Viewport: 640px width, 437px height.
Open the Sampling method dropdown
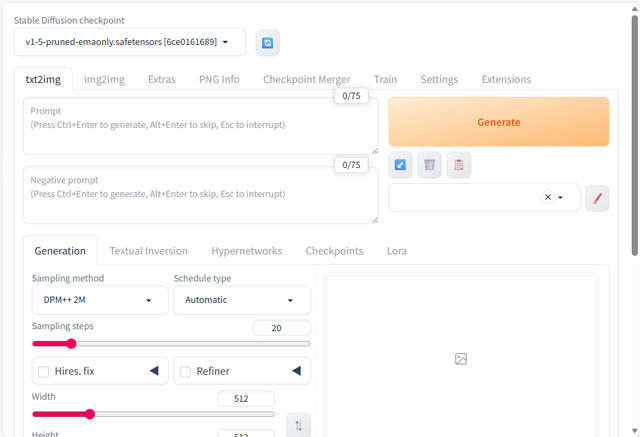99,300
